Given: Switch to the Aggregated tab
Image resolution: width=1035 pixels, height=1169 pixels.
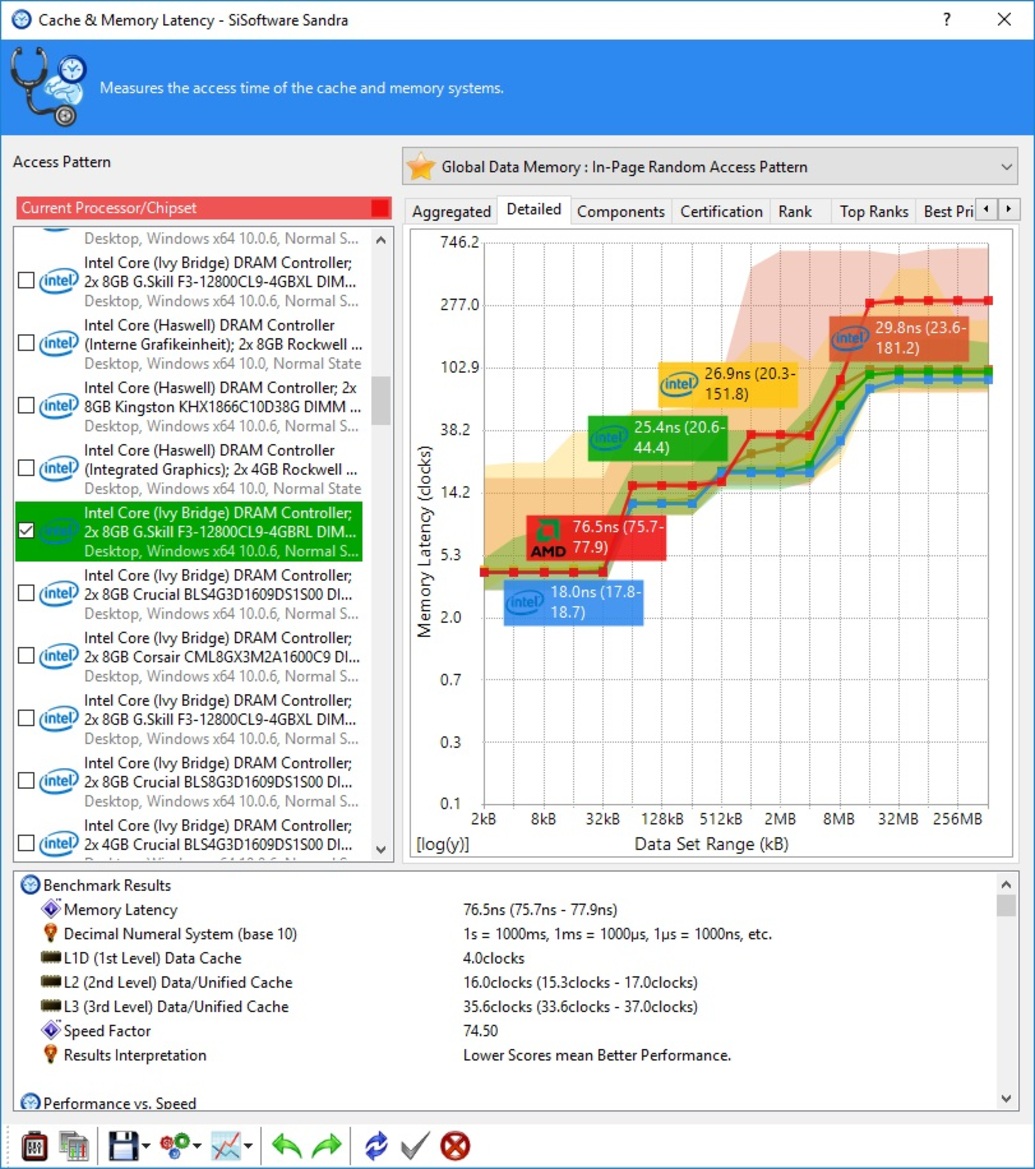Looking at the screenshot, I should (x=451, y=212).
